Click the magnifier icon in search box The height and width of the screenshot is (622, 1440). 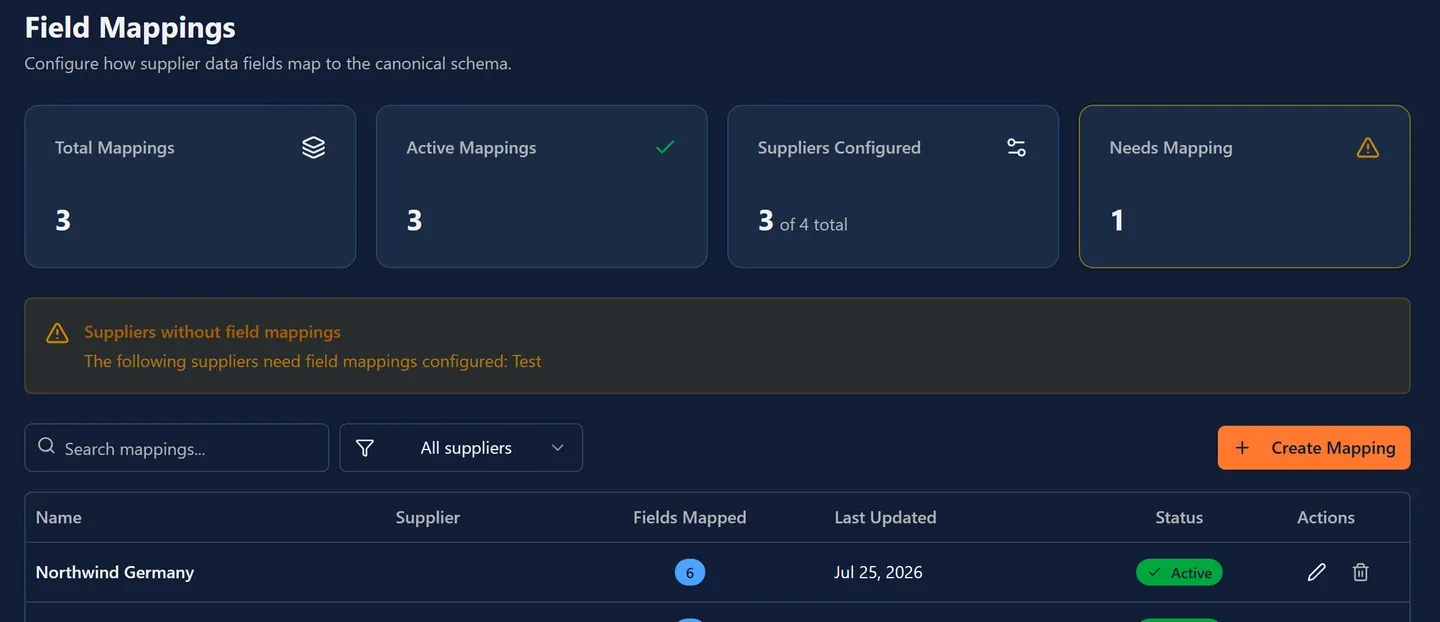pyautogui.click(x=46, y=447)
